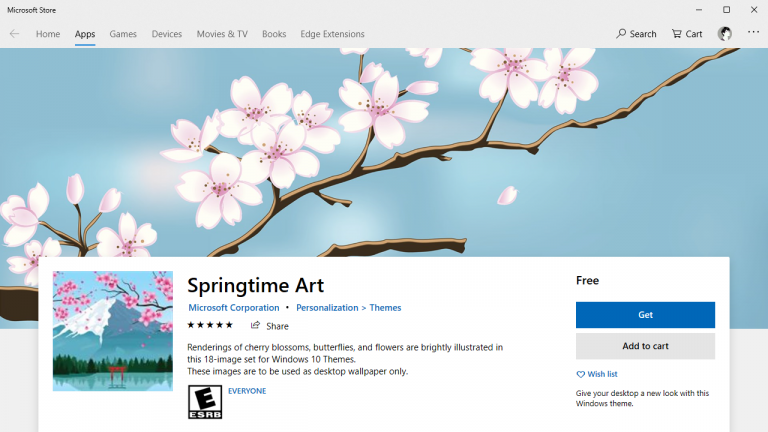
Task: Maximize the Microsoft Store window
Action: pos(726,10)
